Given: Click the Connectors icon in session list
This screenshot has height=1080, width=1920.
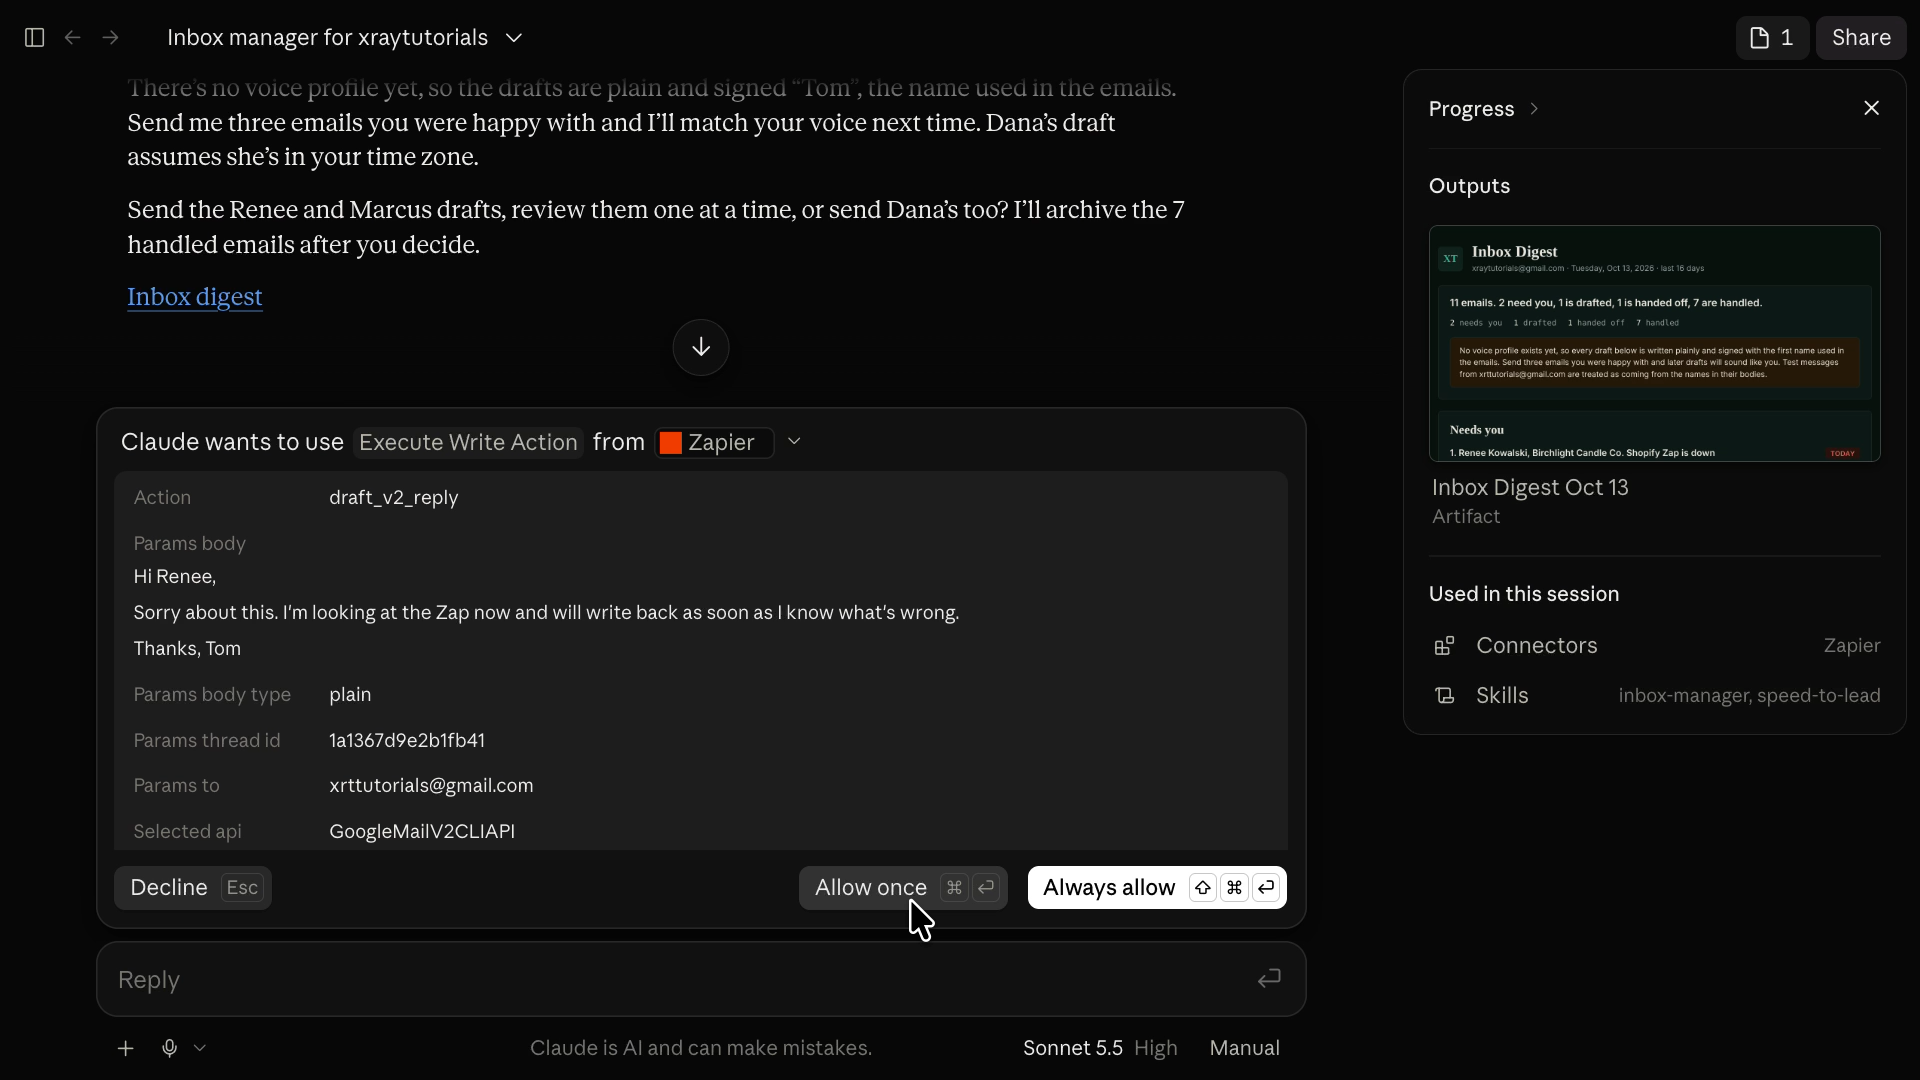Looking at the screenshot, I should 1444,646.
